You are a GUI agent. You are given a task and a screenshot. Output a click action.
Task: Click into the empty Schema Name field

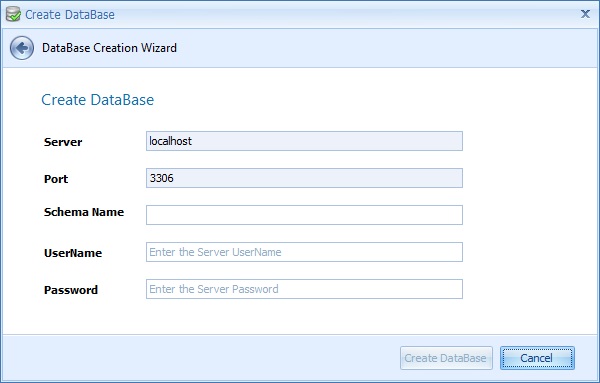pos(304,215)
